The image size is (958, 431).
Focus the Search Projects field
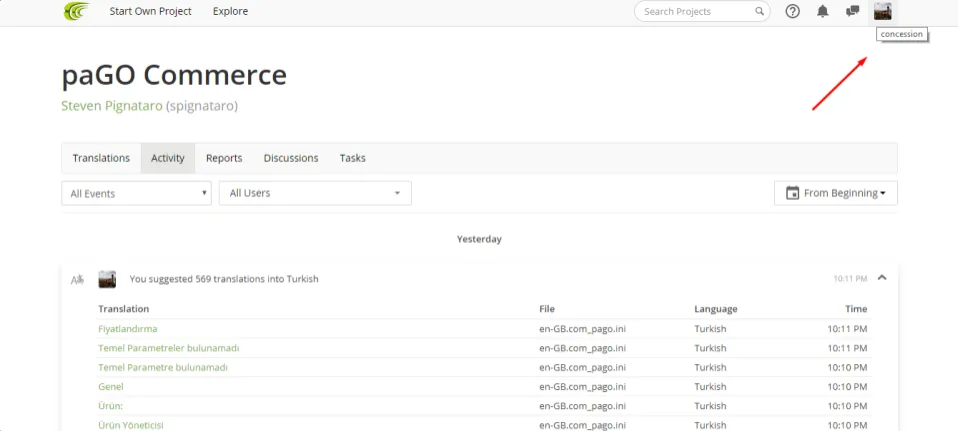click(x=702, y=11)
